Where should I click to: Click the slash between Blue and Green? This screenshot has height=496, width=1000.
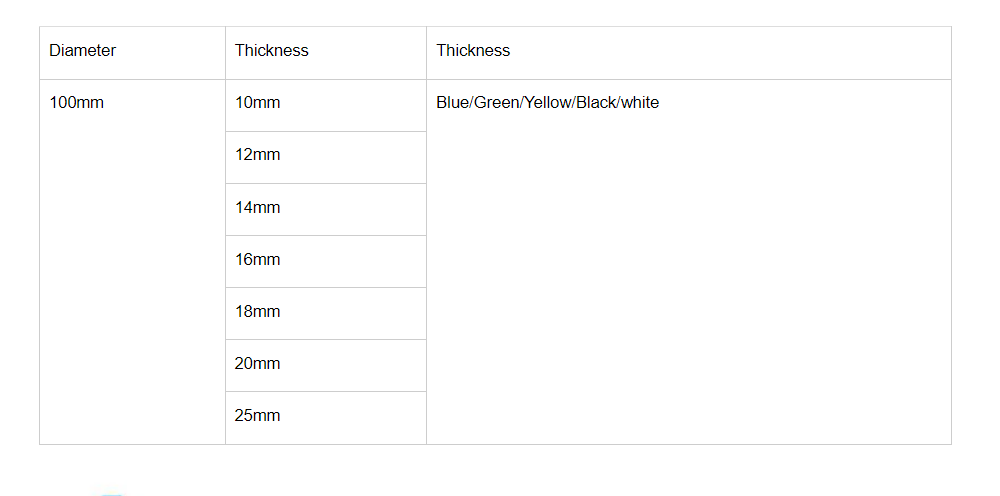click(x=471, y=103)
